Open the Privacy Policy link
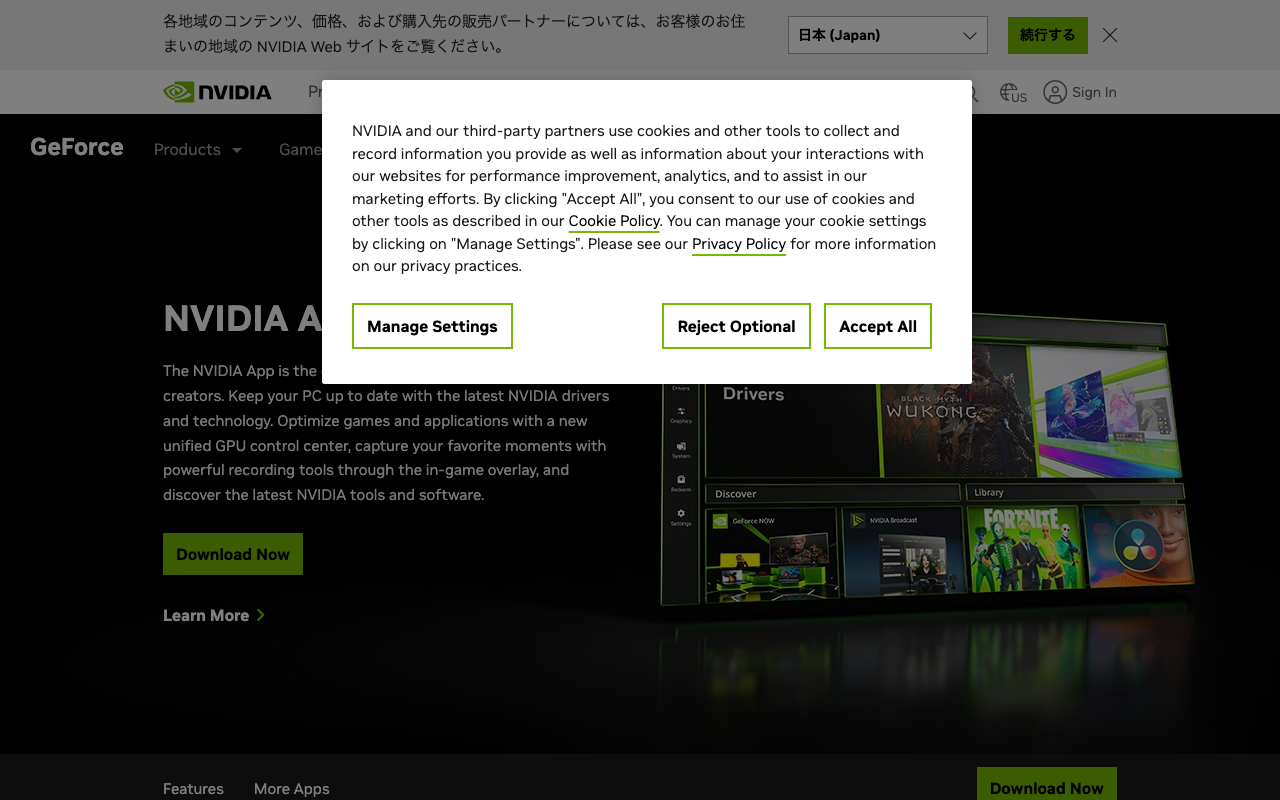The height and width of the screenshot is (800, 1280). [739, 244]
